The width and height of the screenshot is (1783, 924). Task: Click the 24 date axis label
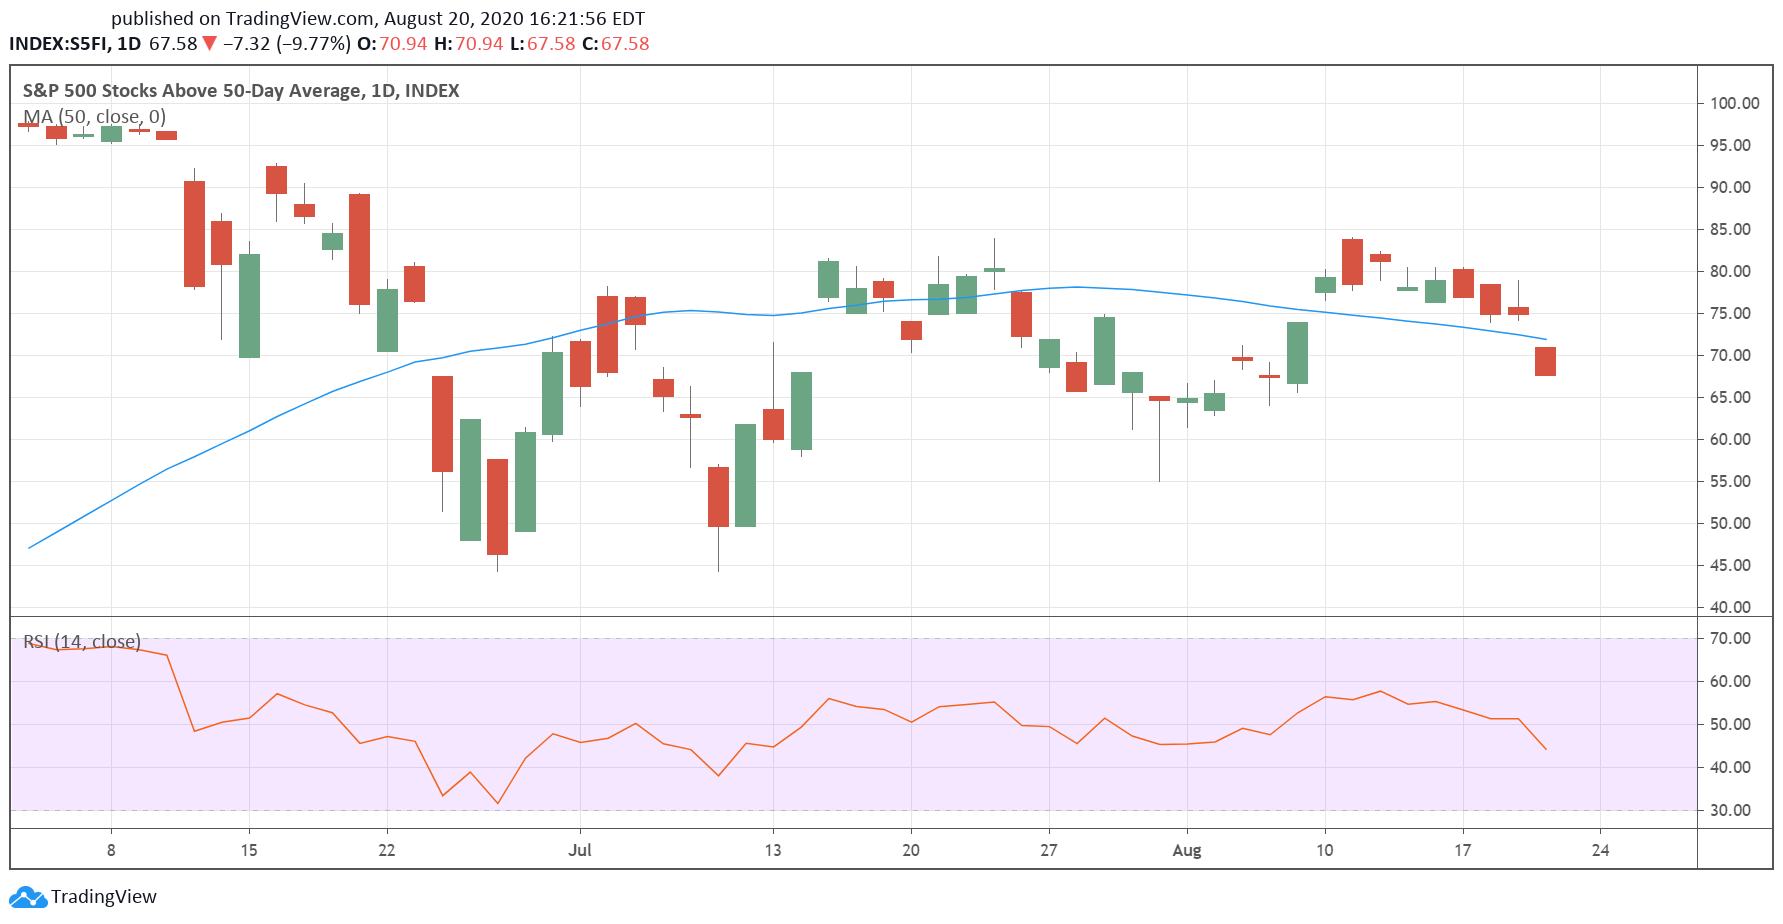[x=1601, y=850]
